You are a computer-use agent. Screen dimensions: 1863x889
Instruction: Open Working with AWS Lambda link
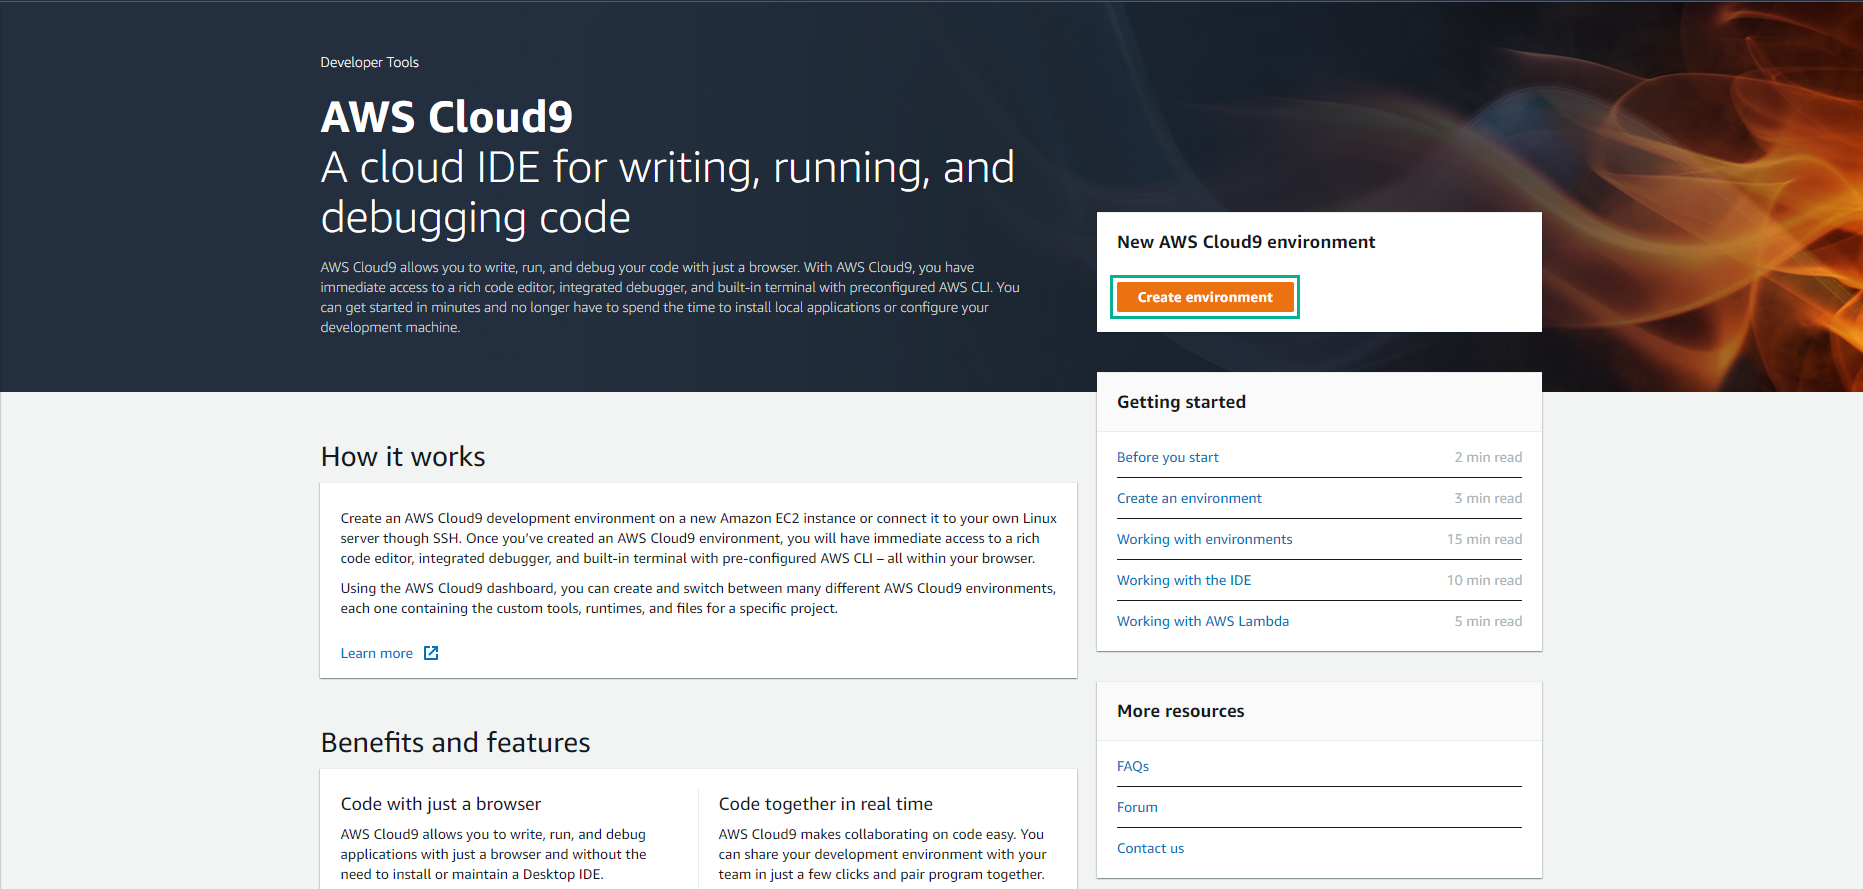(1203, 621)
